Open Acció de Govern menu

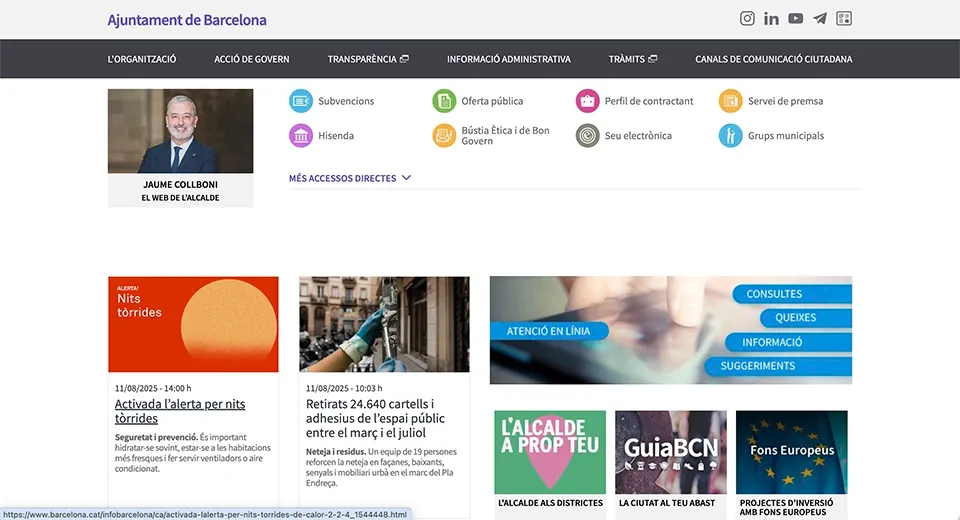click(x=252, y=59)
